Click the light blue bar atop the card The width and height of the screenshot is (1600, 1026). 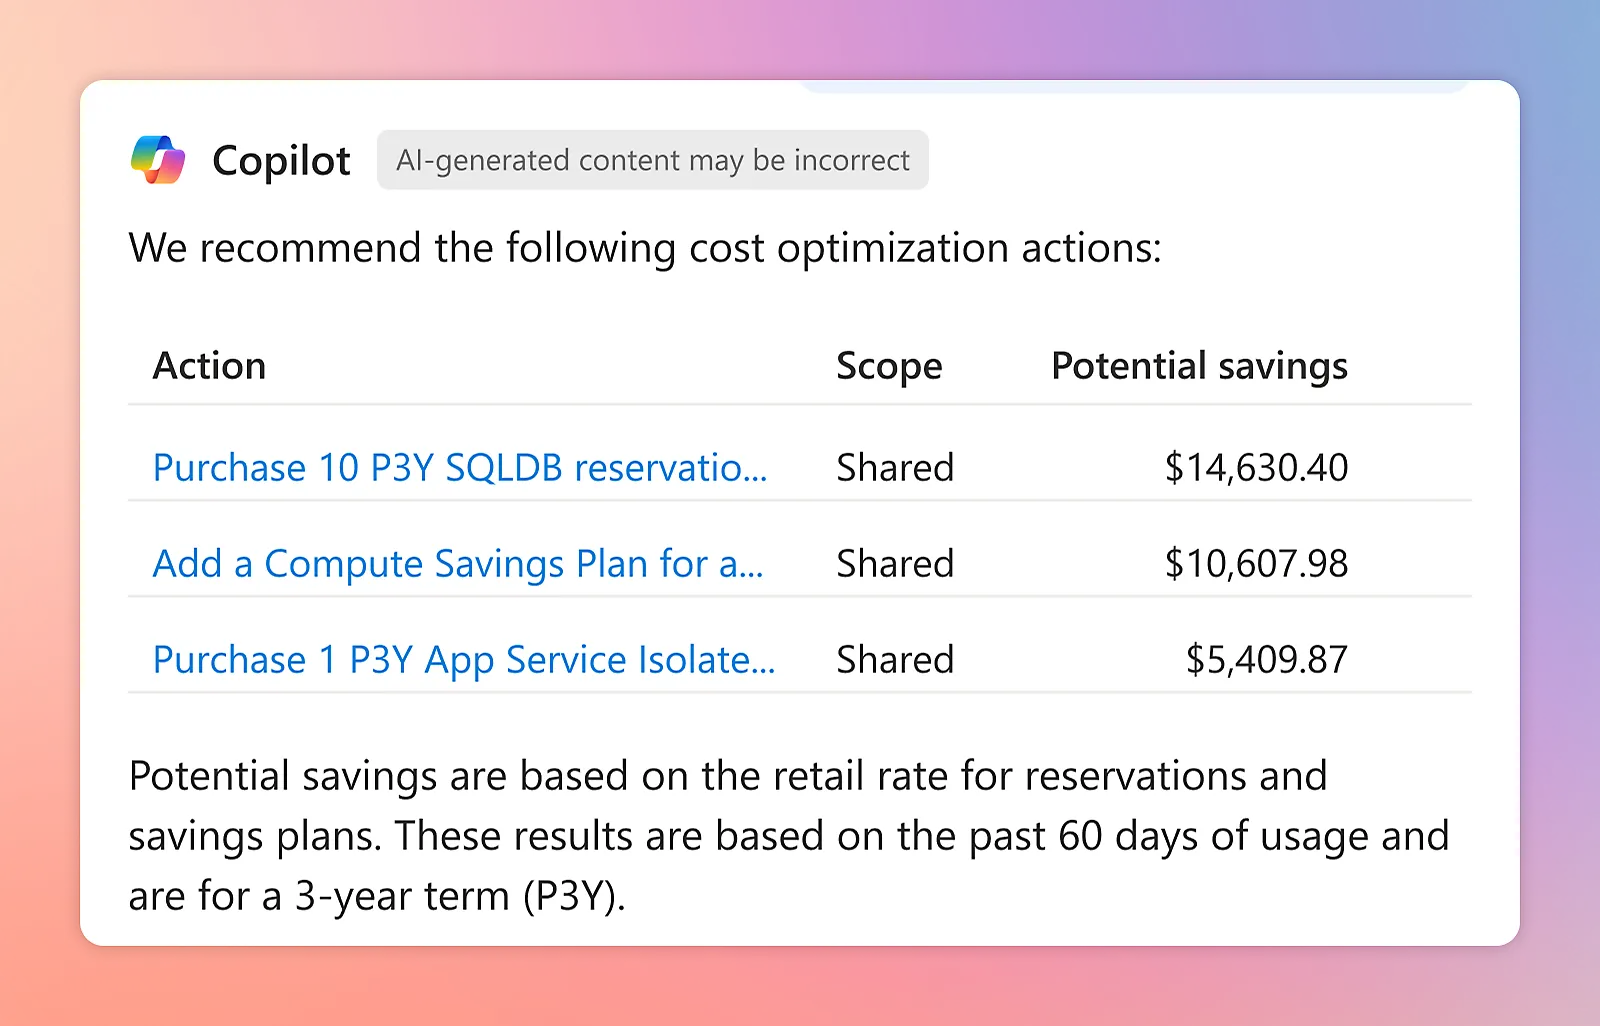click(x=1134, y=87)
